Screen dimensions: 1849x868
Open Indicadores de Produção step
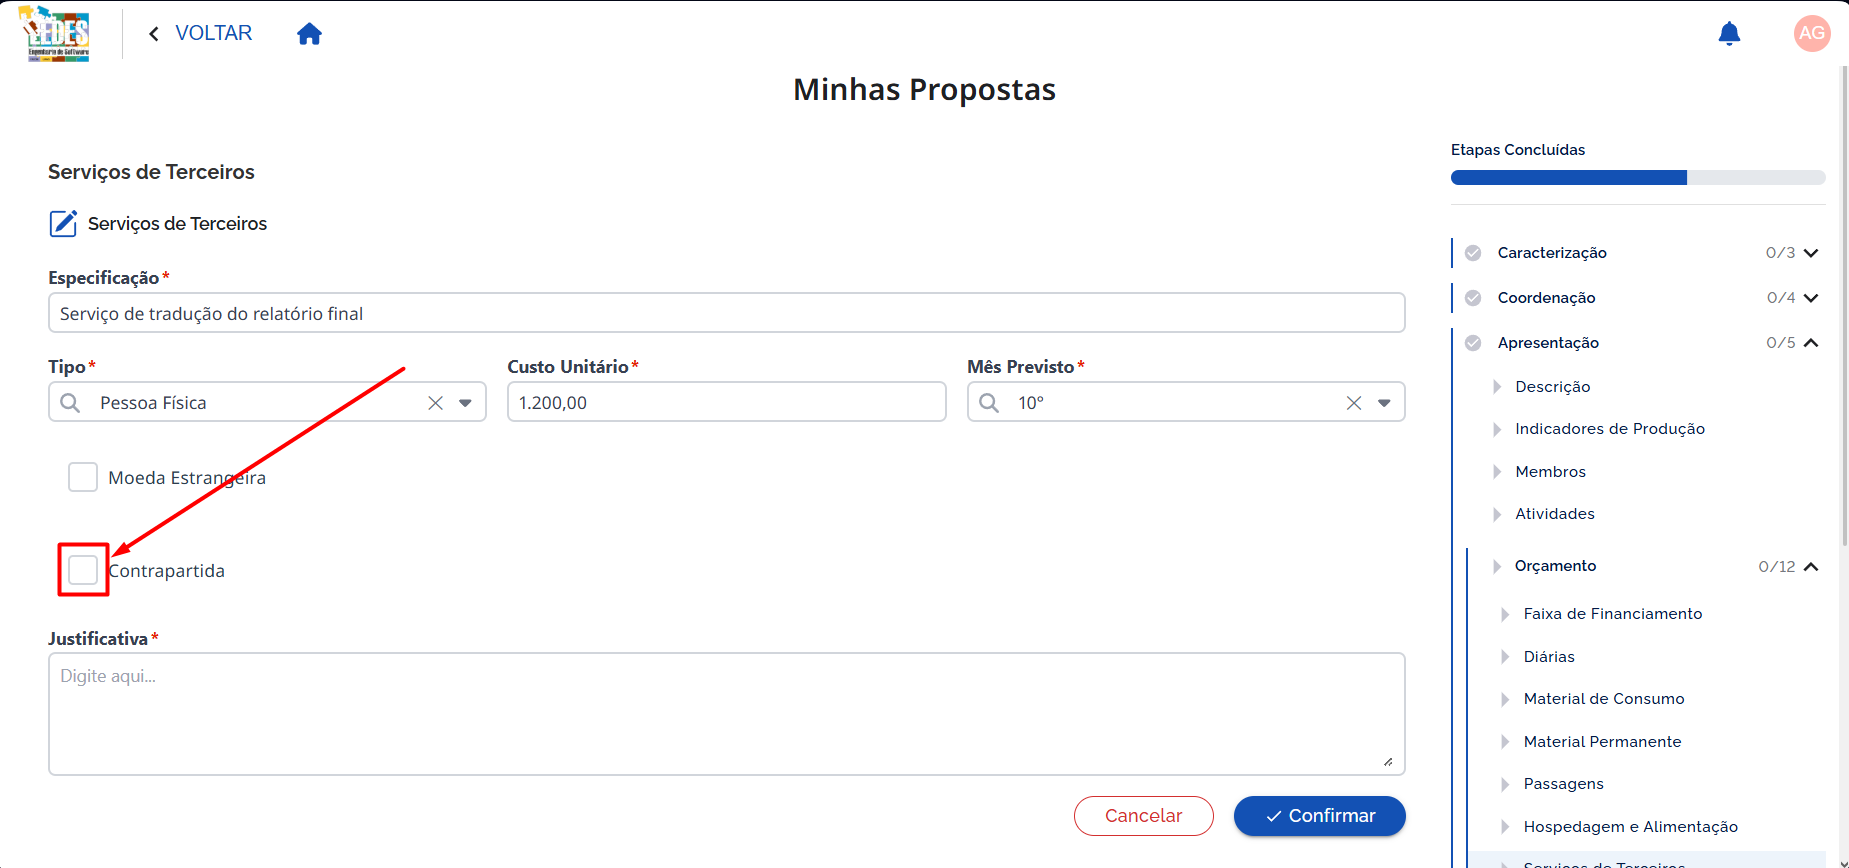tap(1610, 429)
